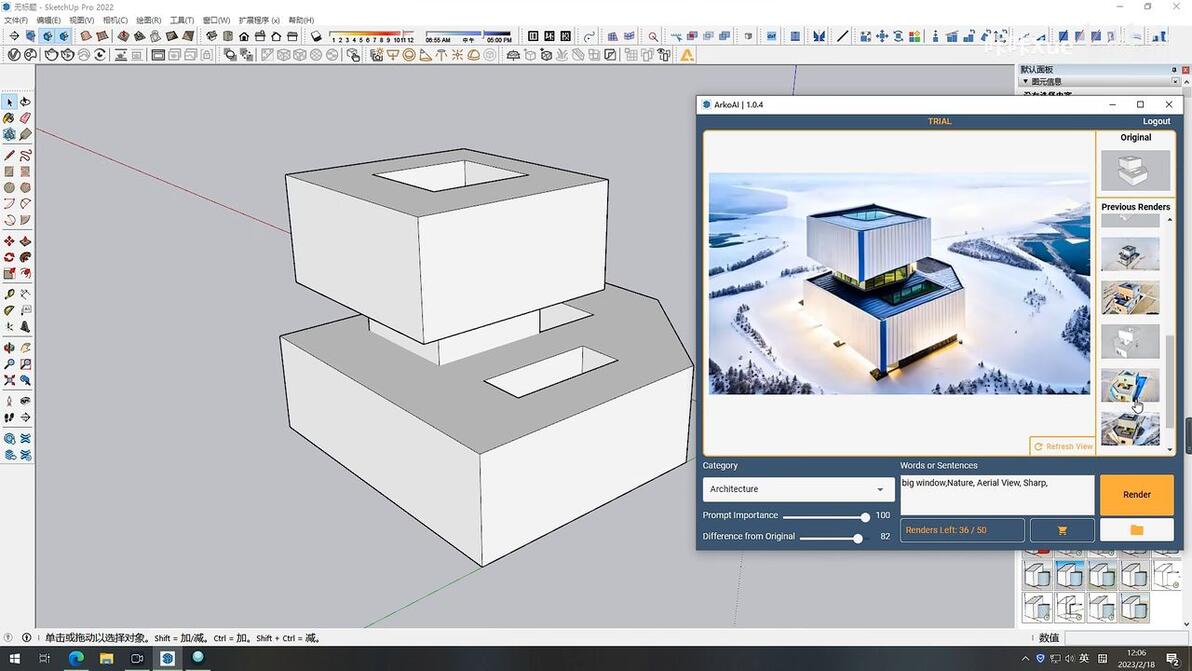Click the Prompt Importance slider handle

865,517
